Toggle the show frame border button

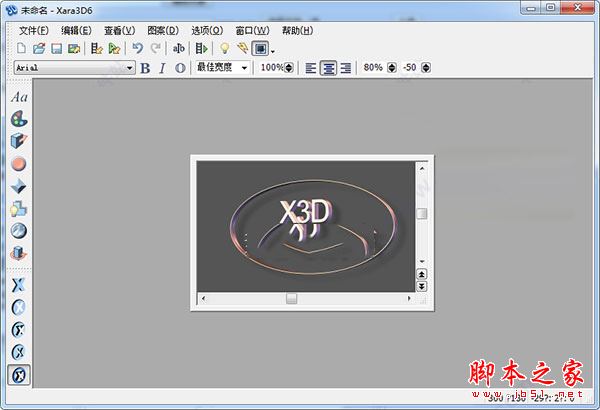261,49
